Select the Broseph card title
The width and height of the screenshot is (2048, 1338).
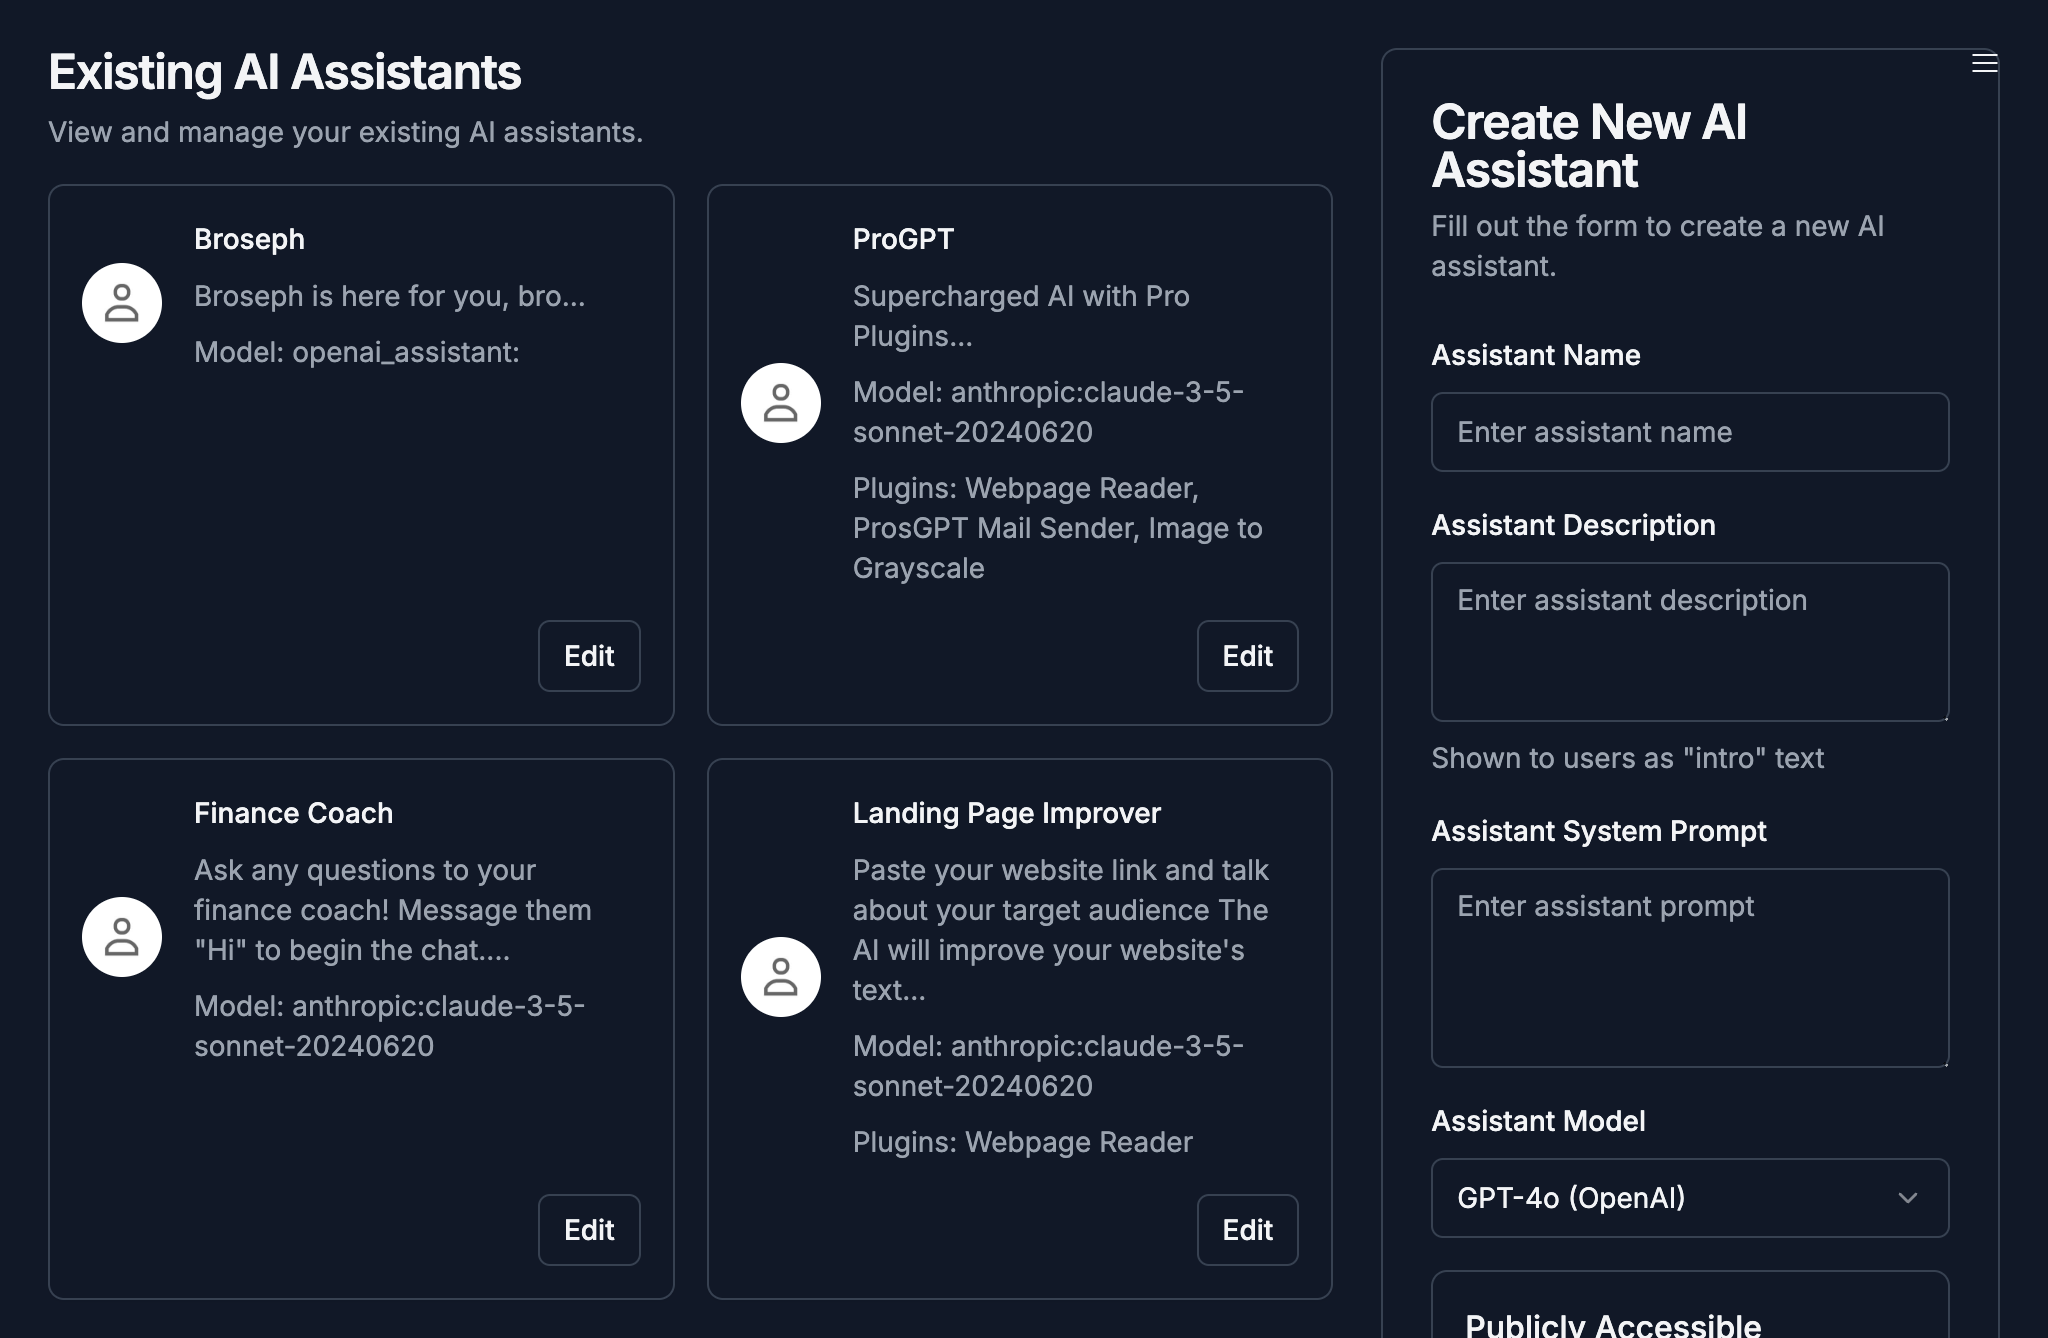point(249,240)
